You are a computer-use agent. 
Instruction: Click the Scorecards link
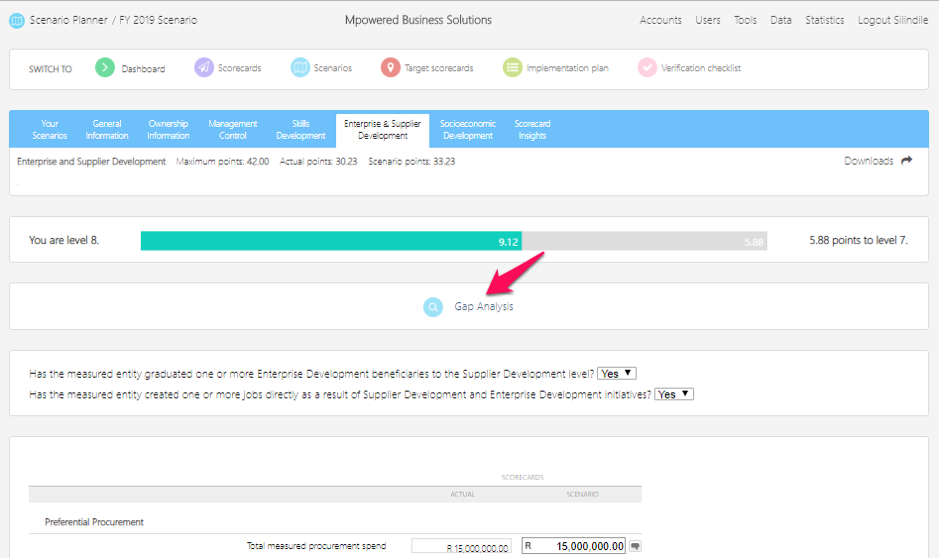(x=240, y=68)
